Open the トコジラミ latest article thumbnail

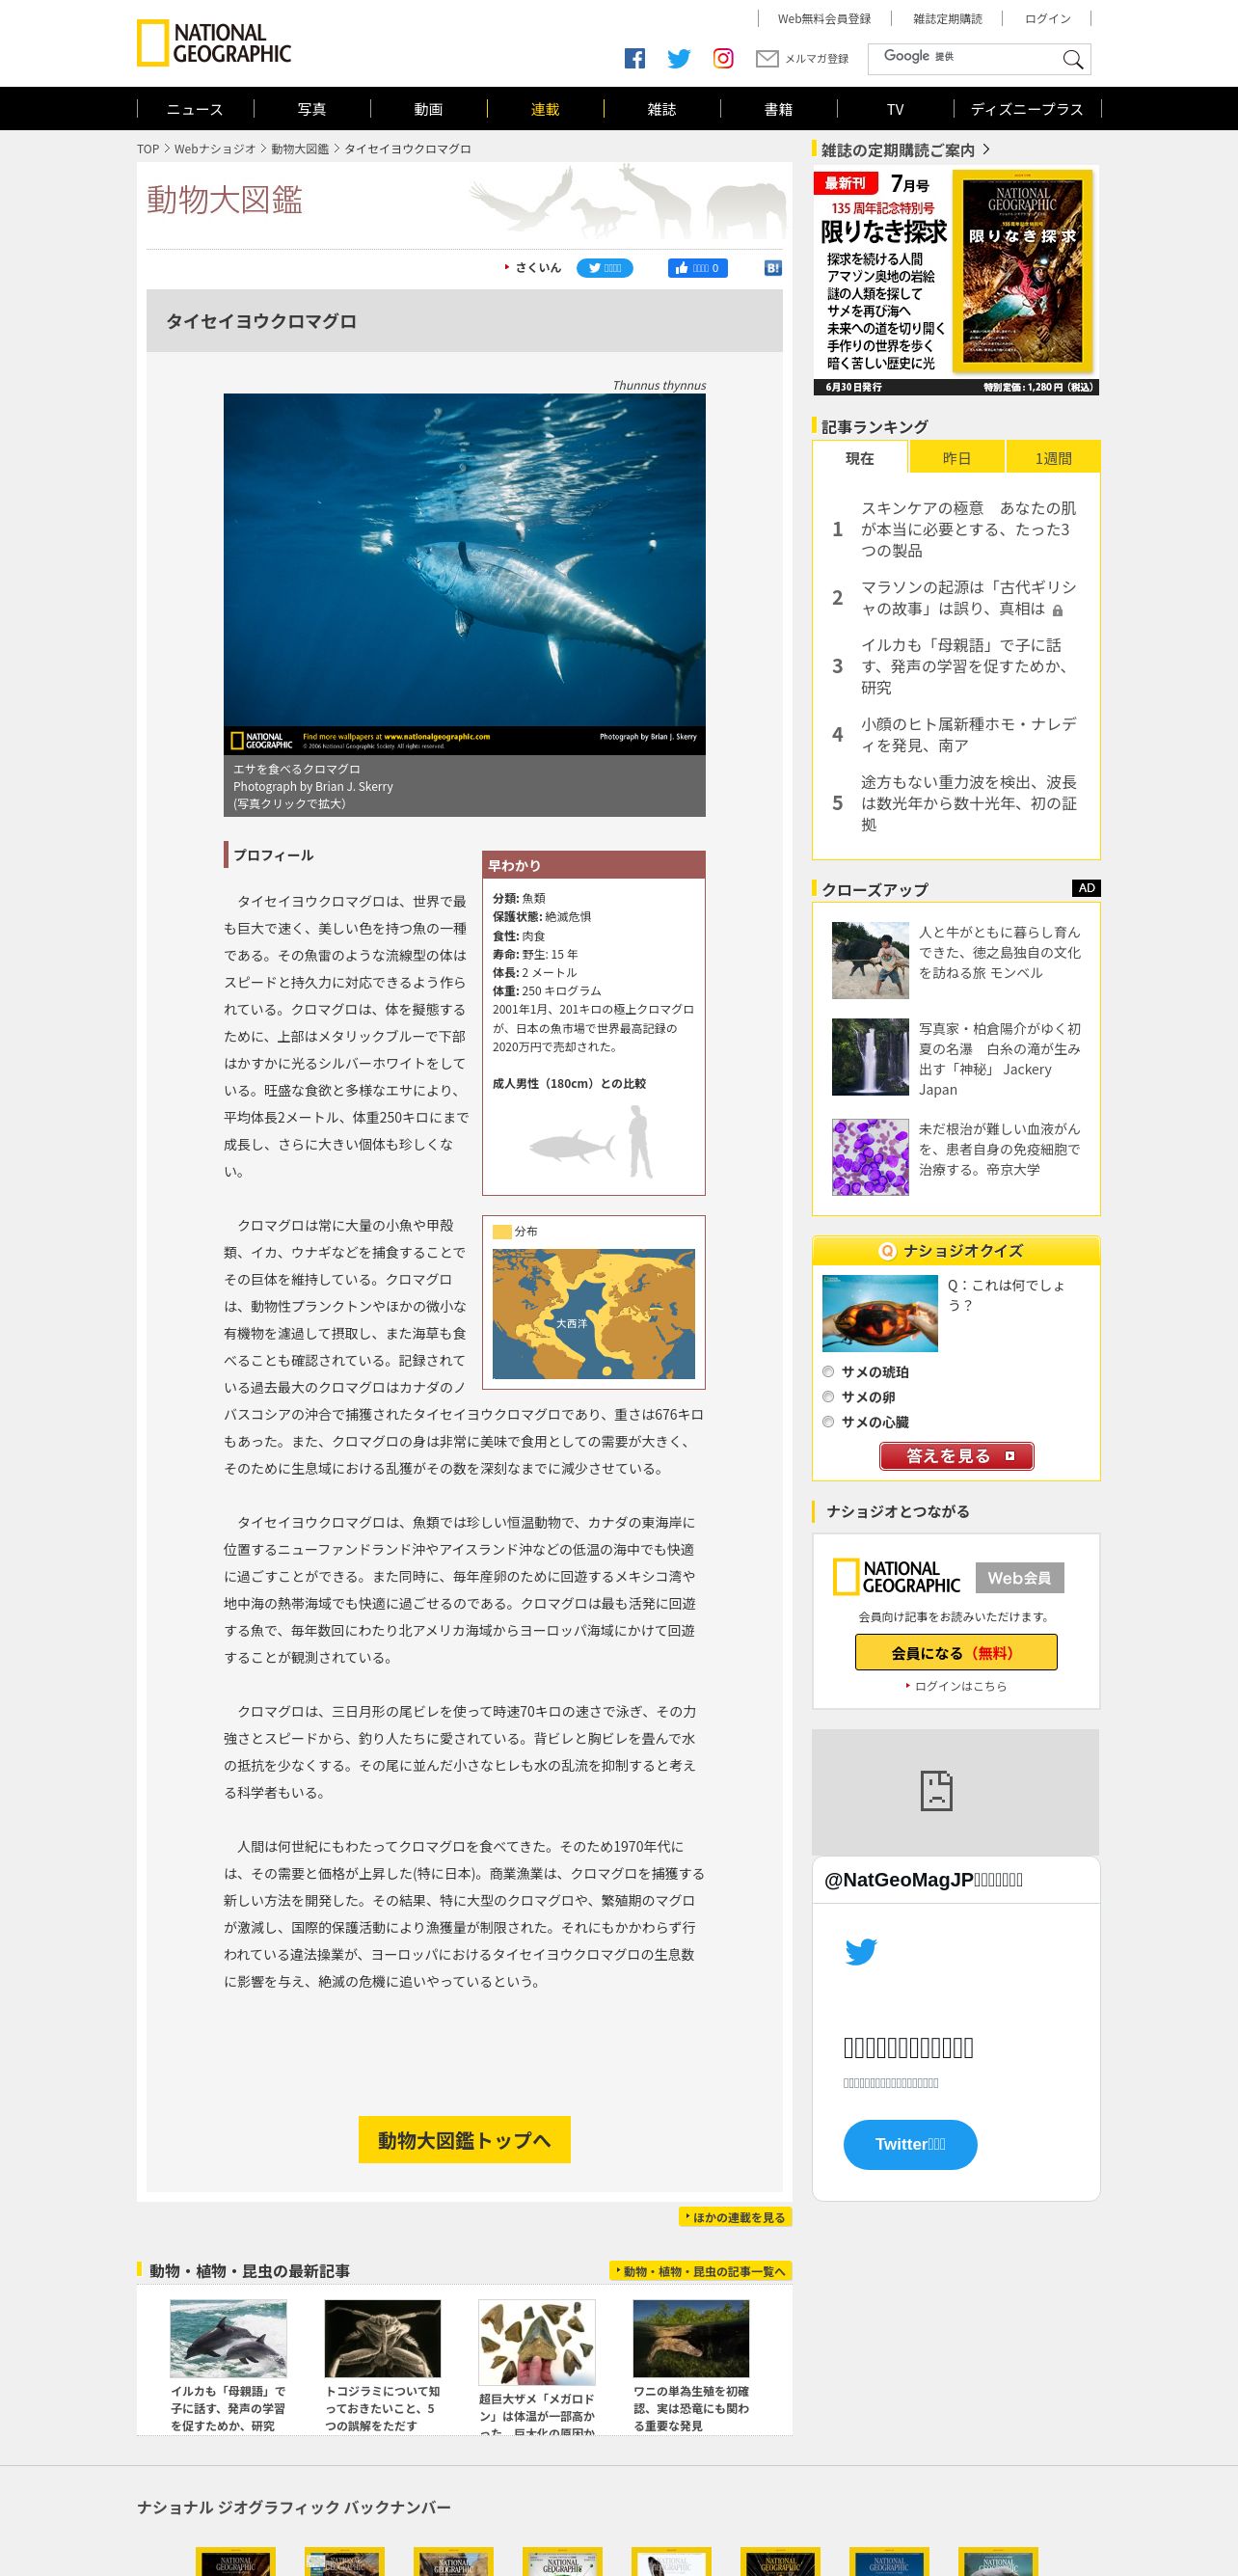pyautogui.click(x=383, y=2338)
